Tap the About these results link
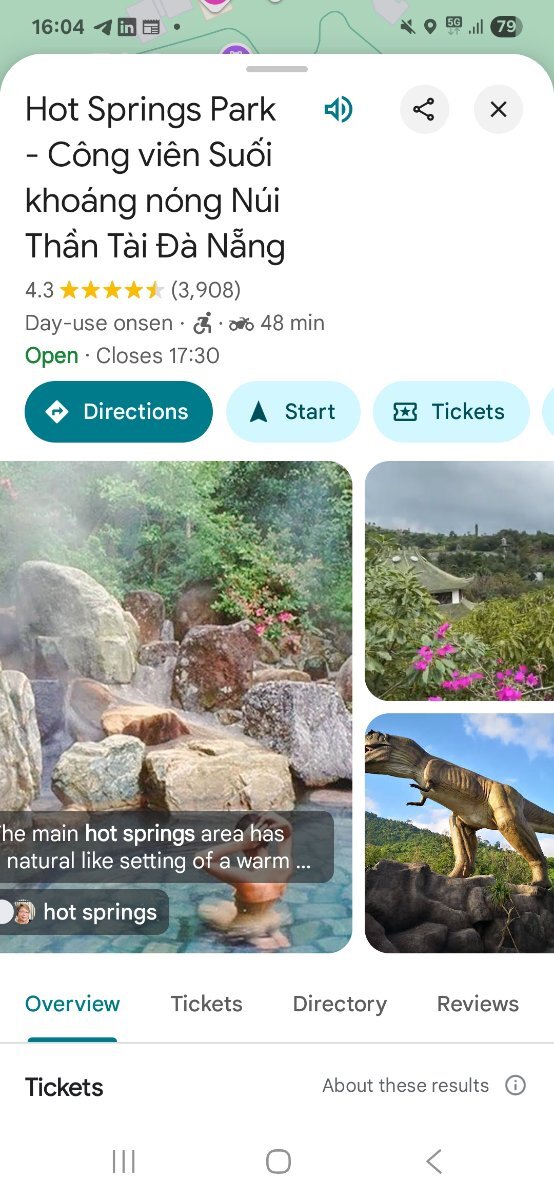The width and height of the screenshot is (554, 1200). pyautogui.click(x=405, y=1085)
